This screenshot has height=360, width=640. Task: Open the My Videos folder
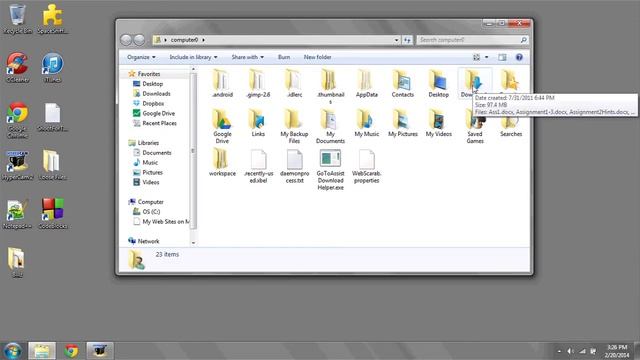click(438, 123)
